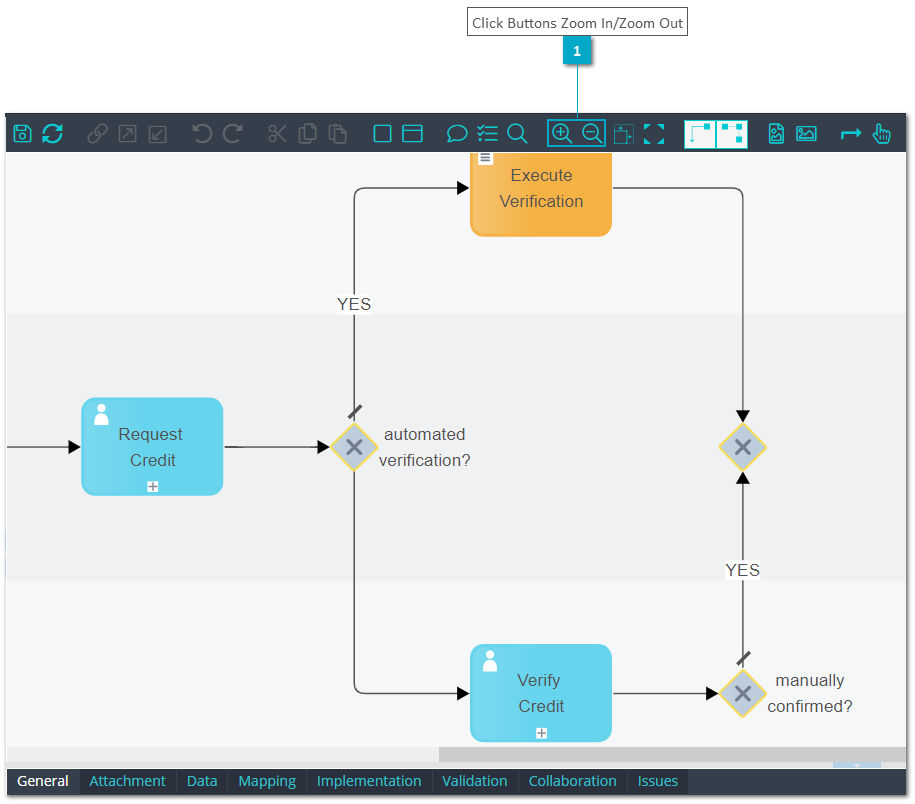Toggle the three-node layout button
This screenshot has width=915, height=804.
[x=732, y=134]
